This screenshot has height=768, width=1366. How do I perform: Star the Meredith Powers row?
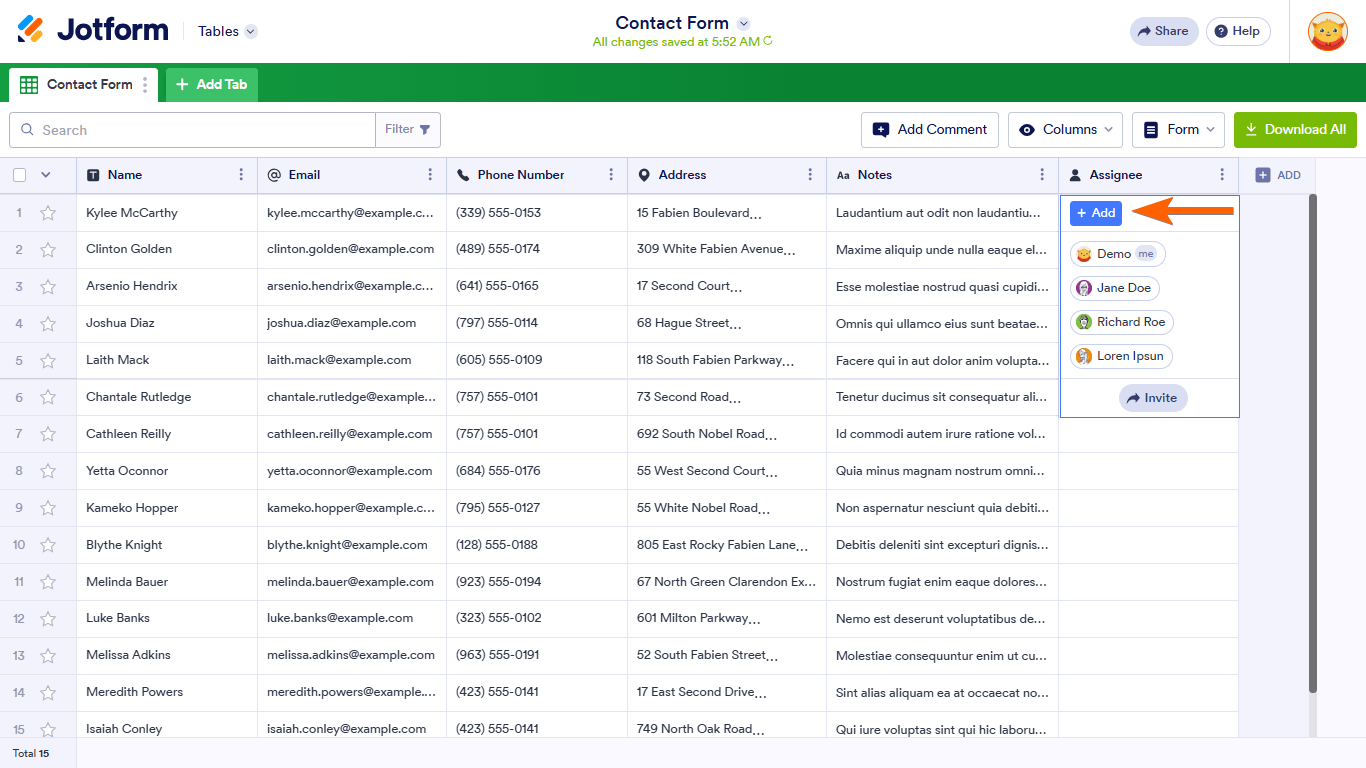point(48,694)
